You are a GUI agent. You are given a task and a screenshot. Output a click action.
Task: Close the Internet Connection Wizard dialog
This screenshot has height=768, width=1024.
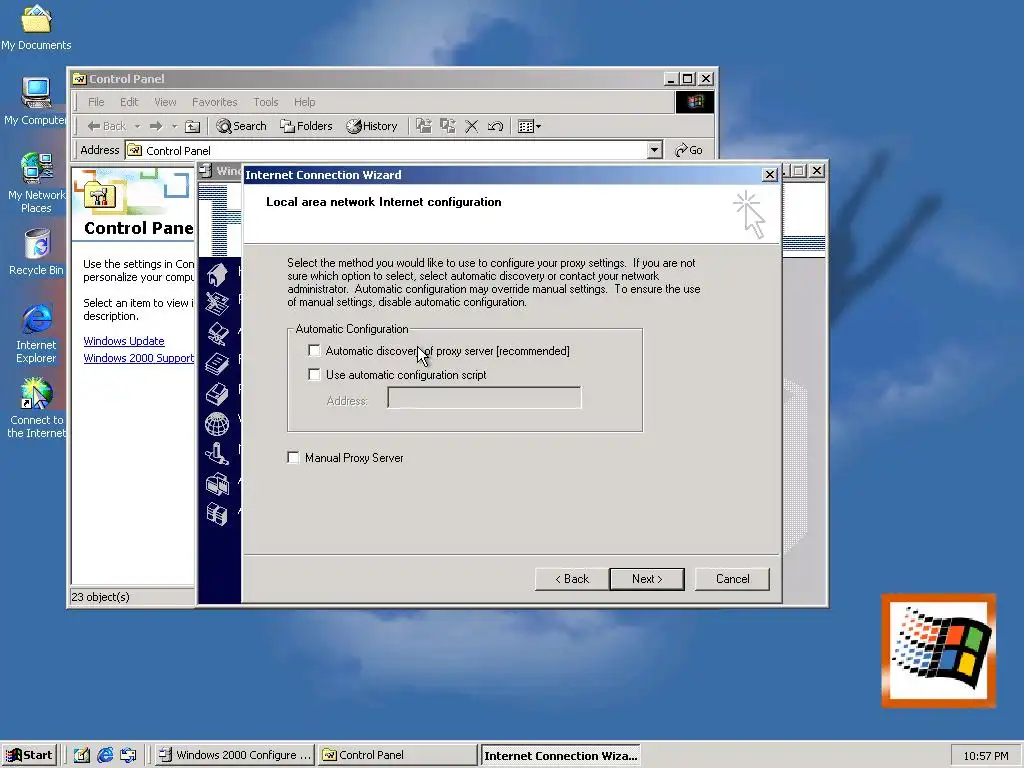(x=769, y=174)
